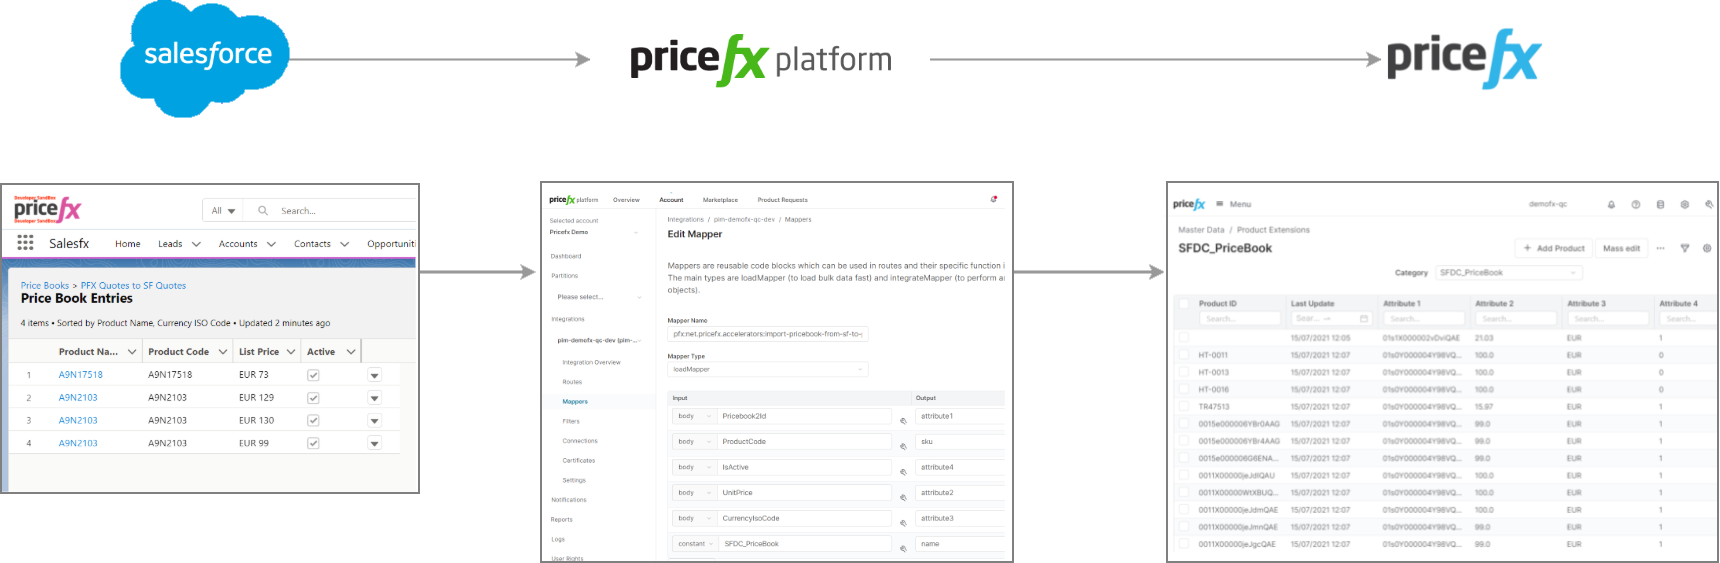
Task: Click the filter funnel icon in SFDC_PriceBook
Action: [x=1685, y=248]
